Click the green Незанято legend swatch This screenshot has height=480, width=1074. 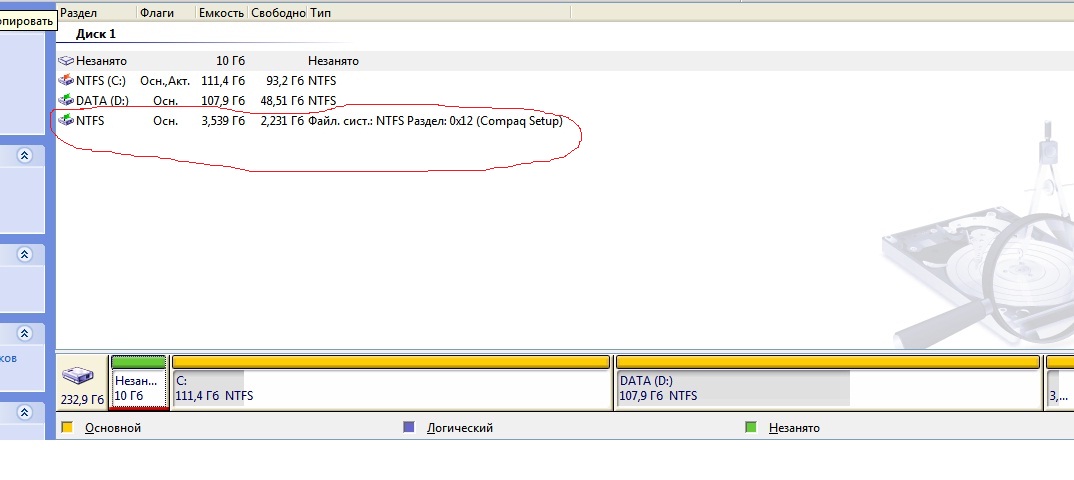point(751,427)
